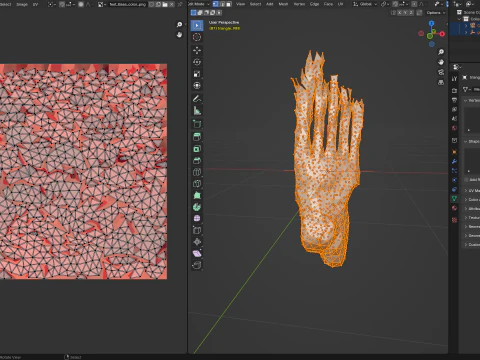Open the Face menu
480x360 pixels.
coord(328,4)
